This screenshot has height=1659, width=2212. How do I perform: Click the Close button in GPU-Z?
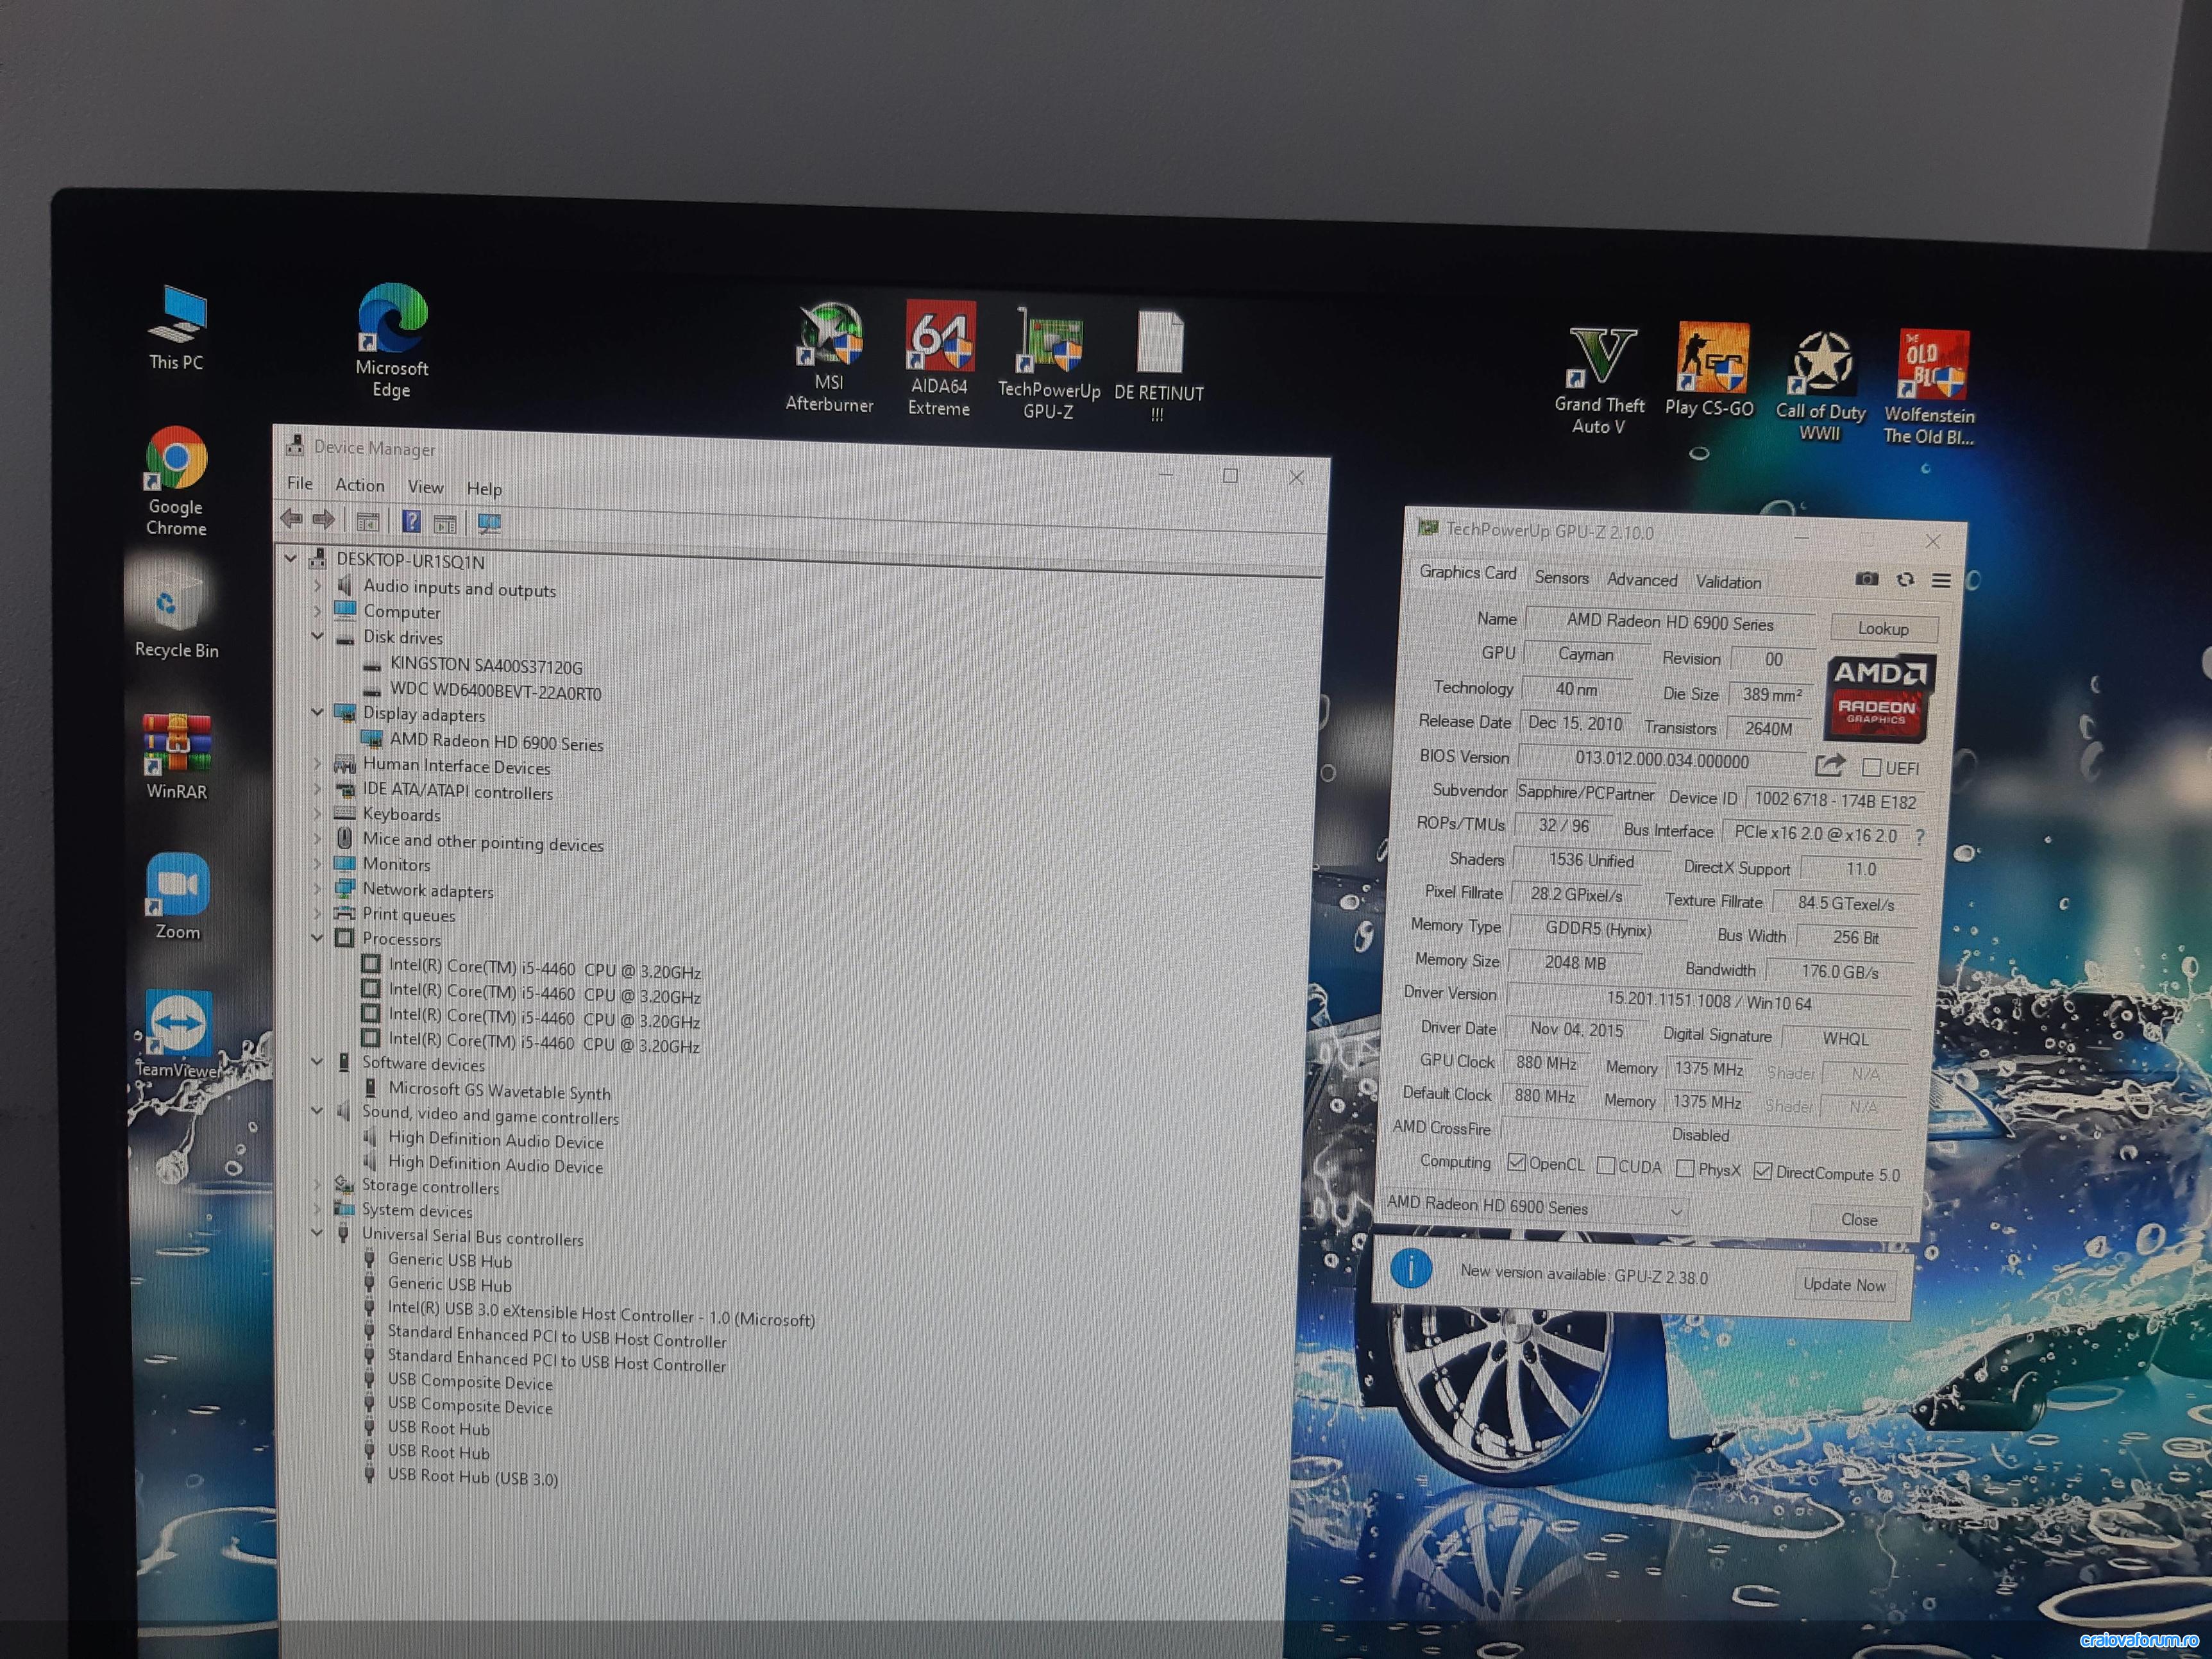point(1859,1219)
